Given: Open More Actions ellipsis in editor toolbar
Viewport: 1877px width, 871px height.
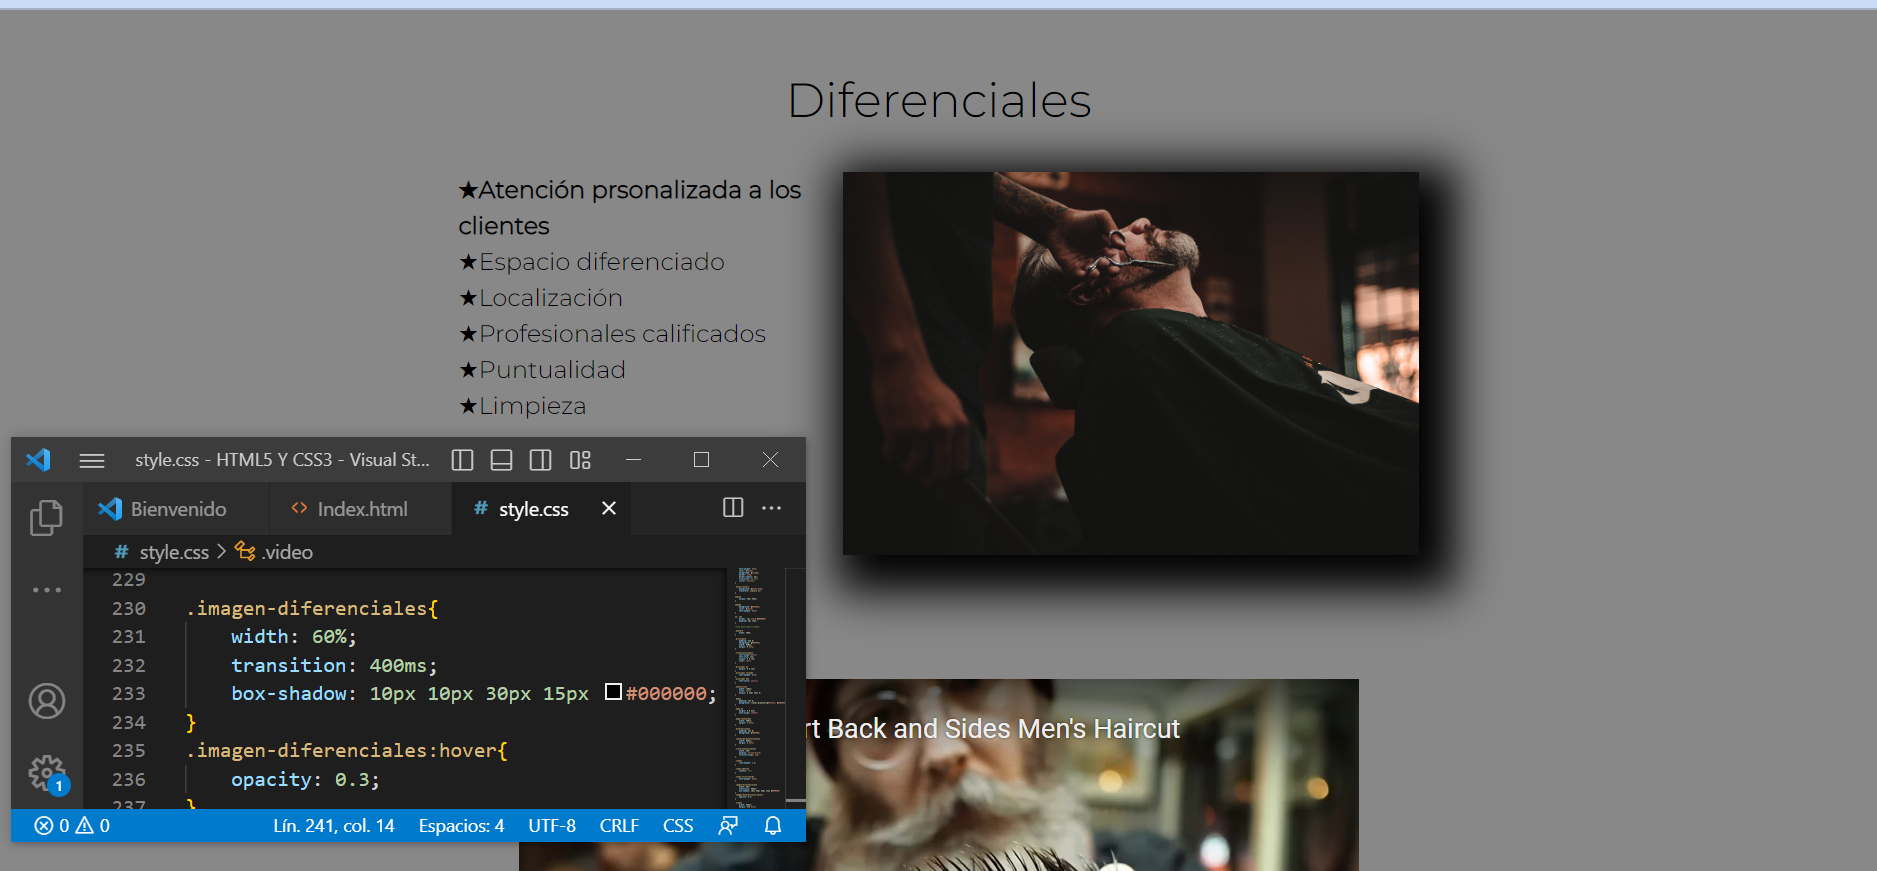Looking at the screenshot, I should pyautogui.click(x=772, y=508).
